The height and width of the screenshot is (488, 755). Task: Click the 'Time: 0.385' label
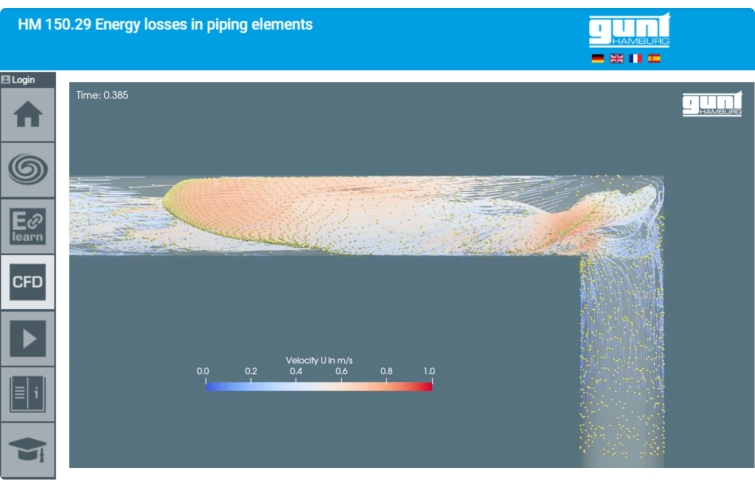tap(102, 95)
